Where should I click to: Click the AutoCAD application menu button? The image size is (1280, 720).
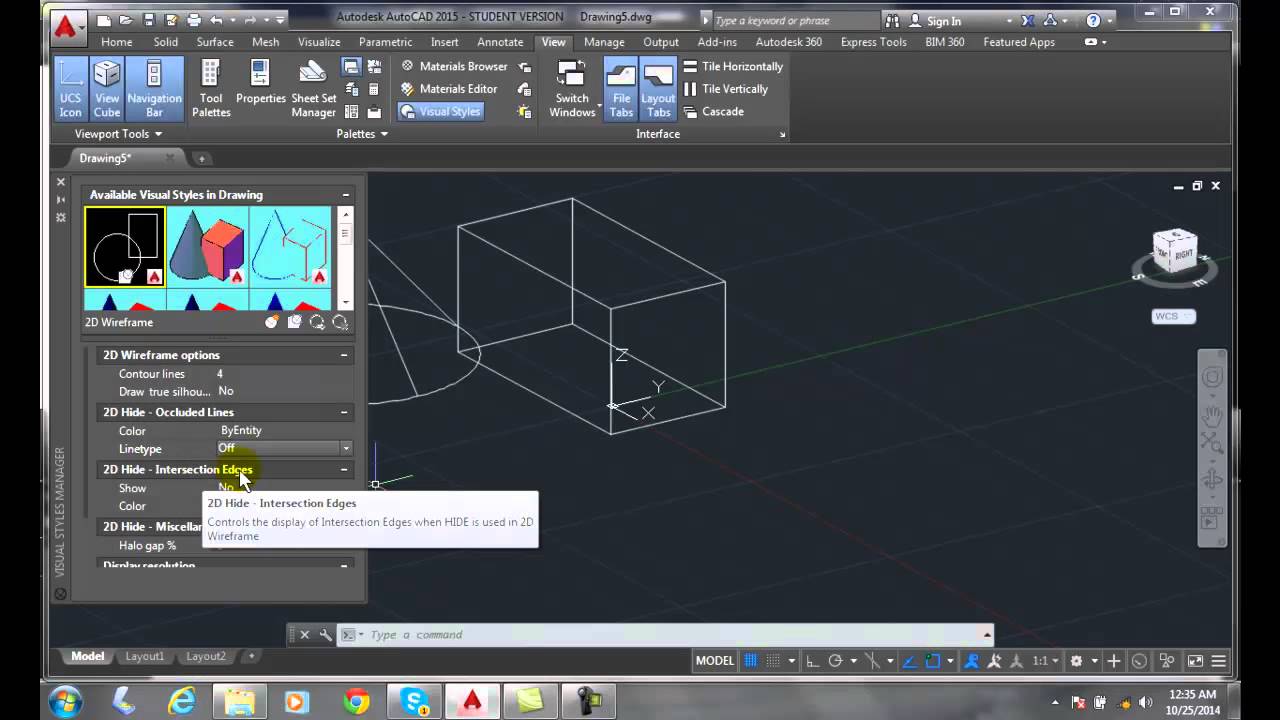[x=68, y=27]
